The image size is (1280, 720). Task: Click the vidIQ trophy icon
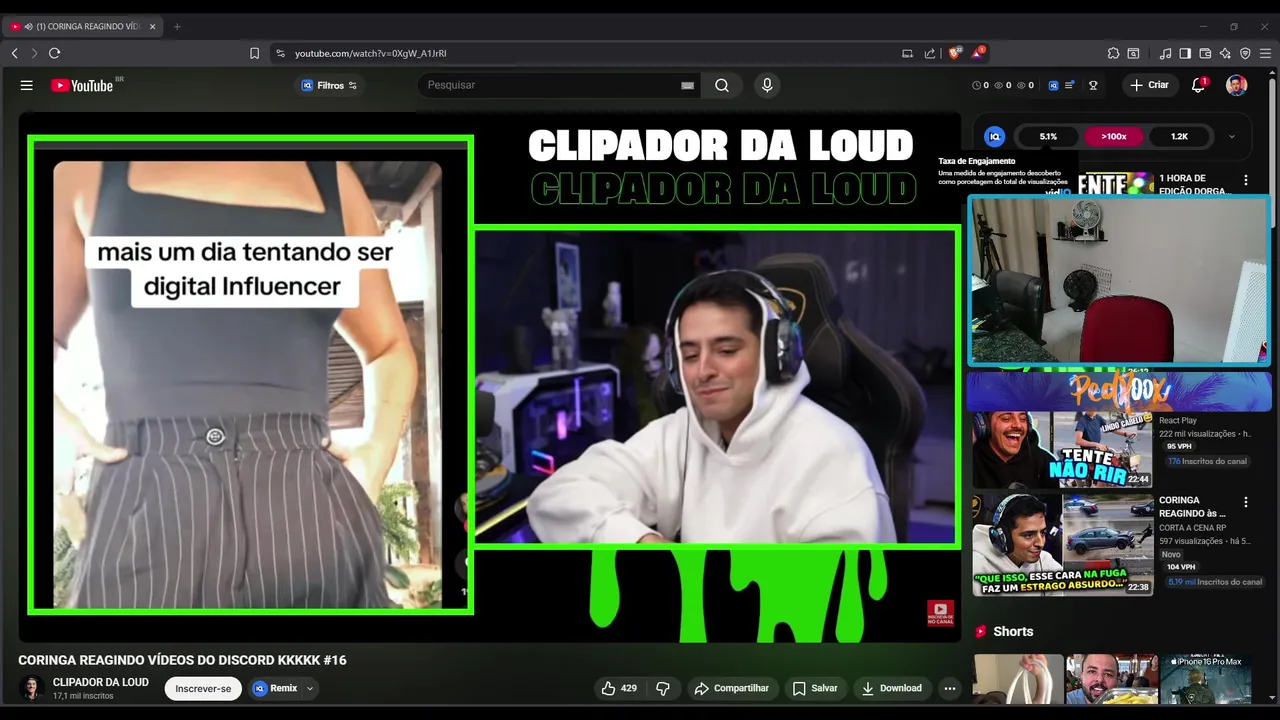tap(1093, 85)
